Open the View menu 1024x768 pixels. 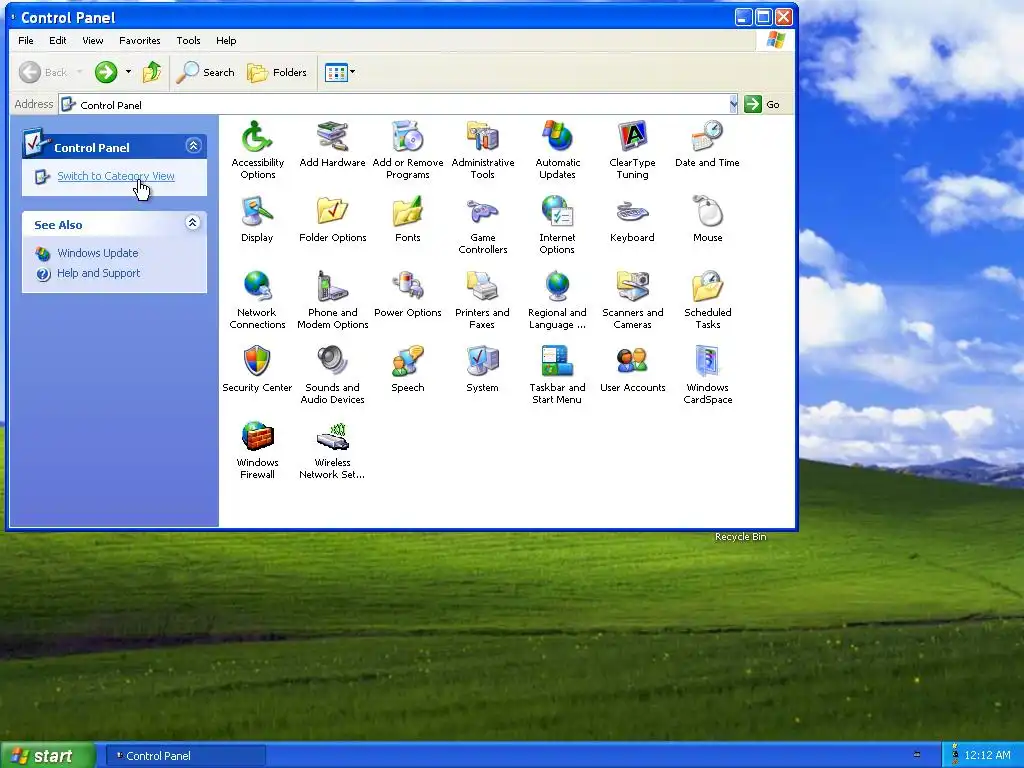[93, 40]
